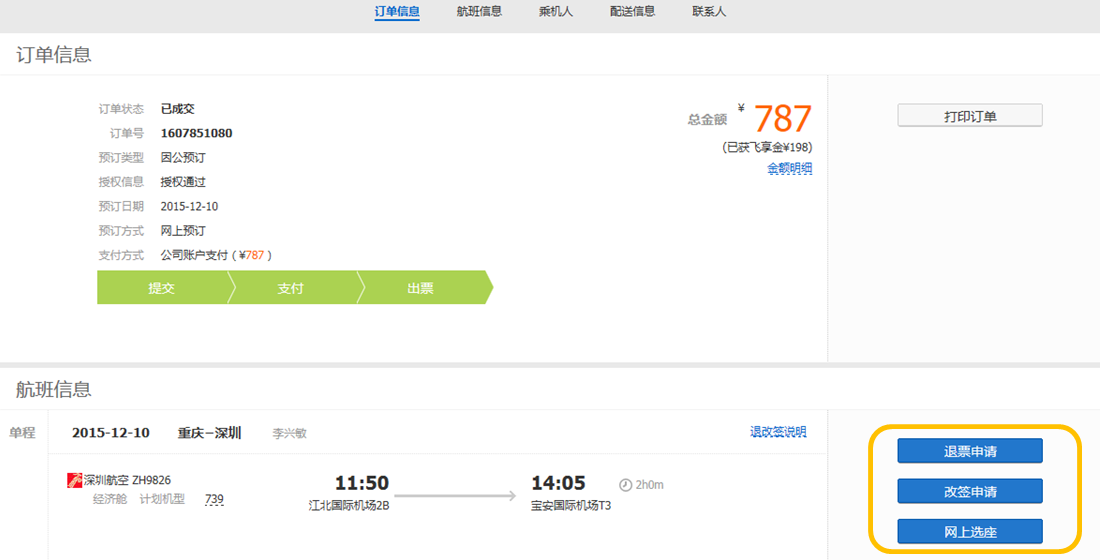This screenshot has height=560, width=1100.
Task: Click the Shenzhen Airlines logo icon
Action: click(x=74, y=481)
